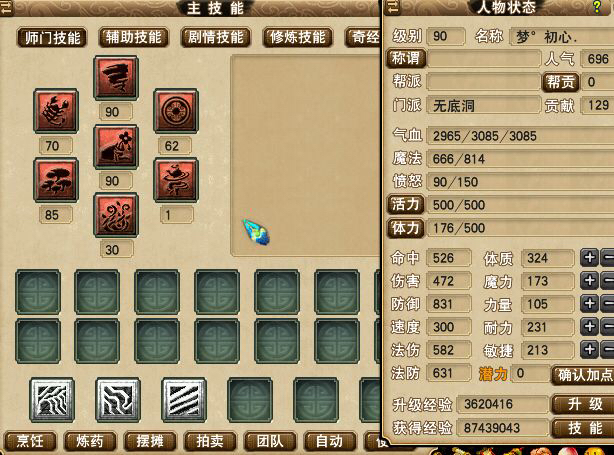
Task: Click the 烹饪 button at bottom
Action: pos(30,441)
